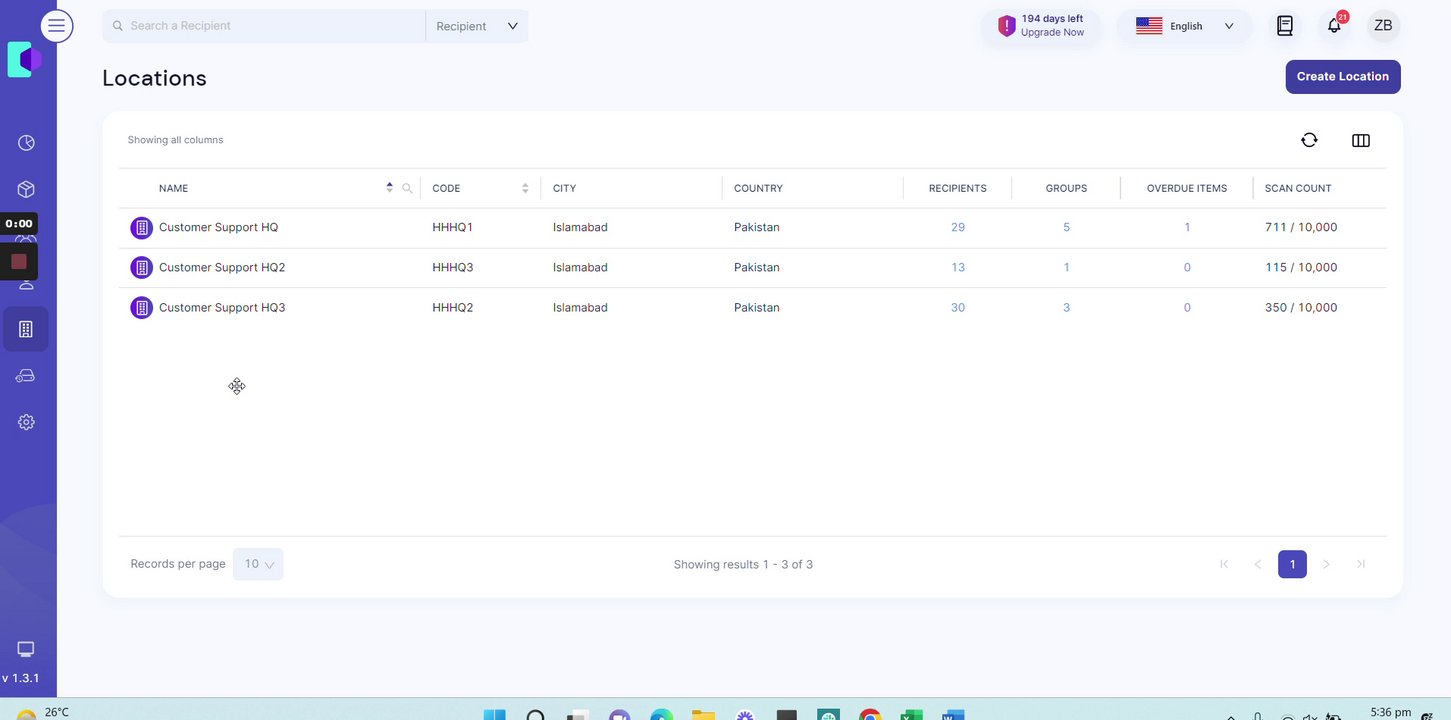This screenshot has height=720, width=1451.
Task: Click the US flag language icon
Action: [1149, 26]
